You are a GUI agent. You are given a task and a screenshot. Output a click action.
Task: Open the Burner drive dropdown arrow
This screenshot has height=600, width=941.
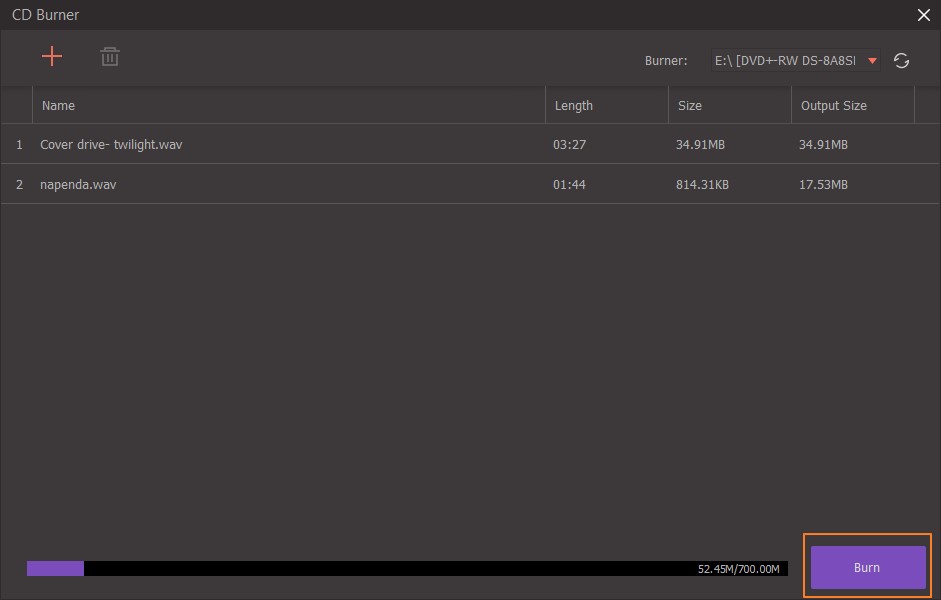[x=872, y=61]
